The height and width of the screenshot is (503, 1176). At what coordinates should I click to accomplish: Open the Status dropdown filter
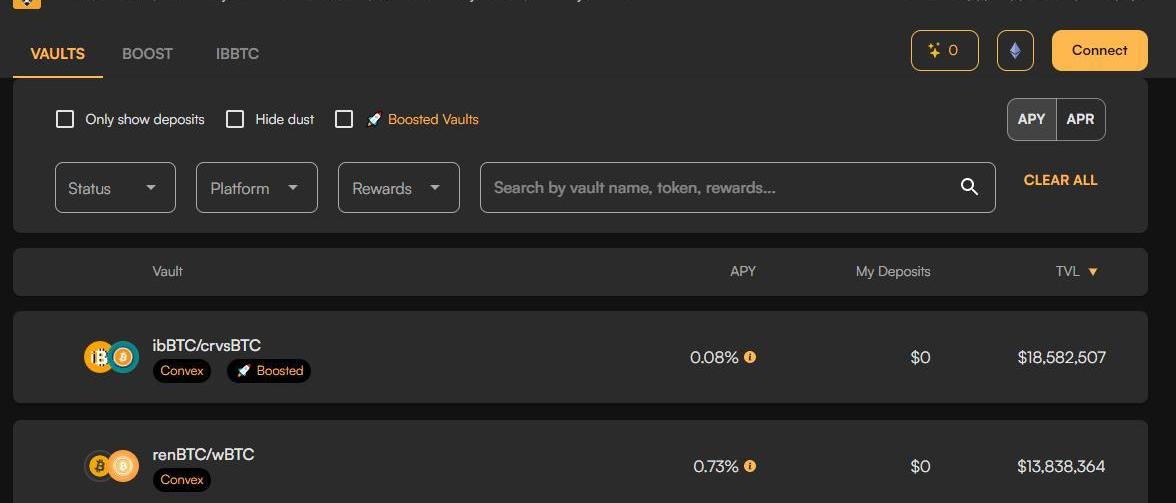point(115,188)
